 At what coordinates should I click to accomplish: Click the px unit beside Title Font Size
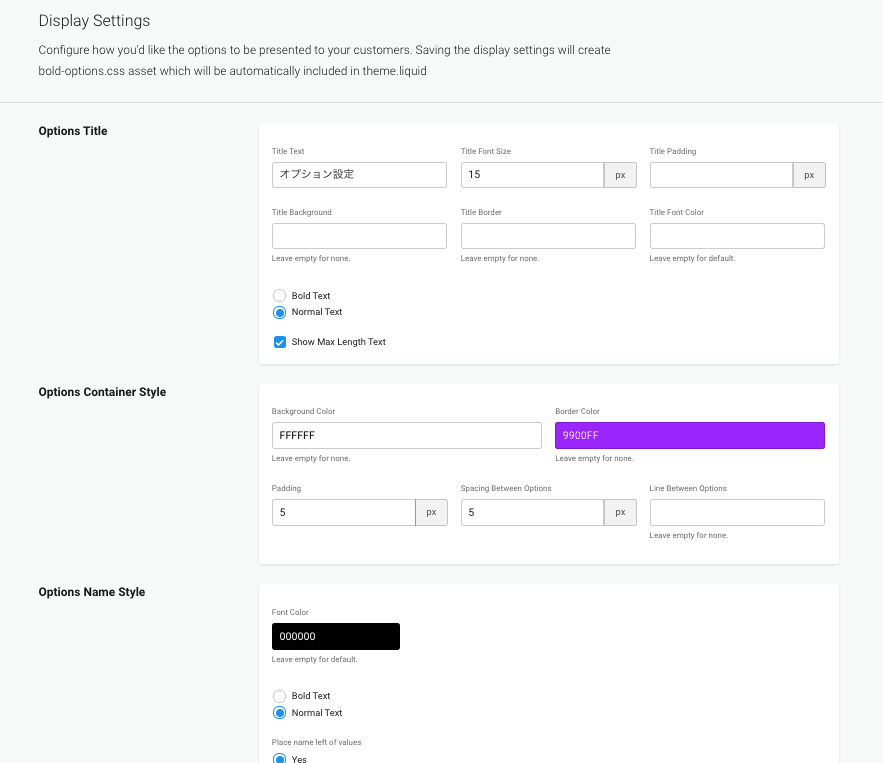point(620,175)
